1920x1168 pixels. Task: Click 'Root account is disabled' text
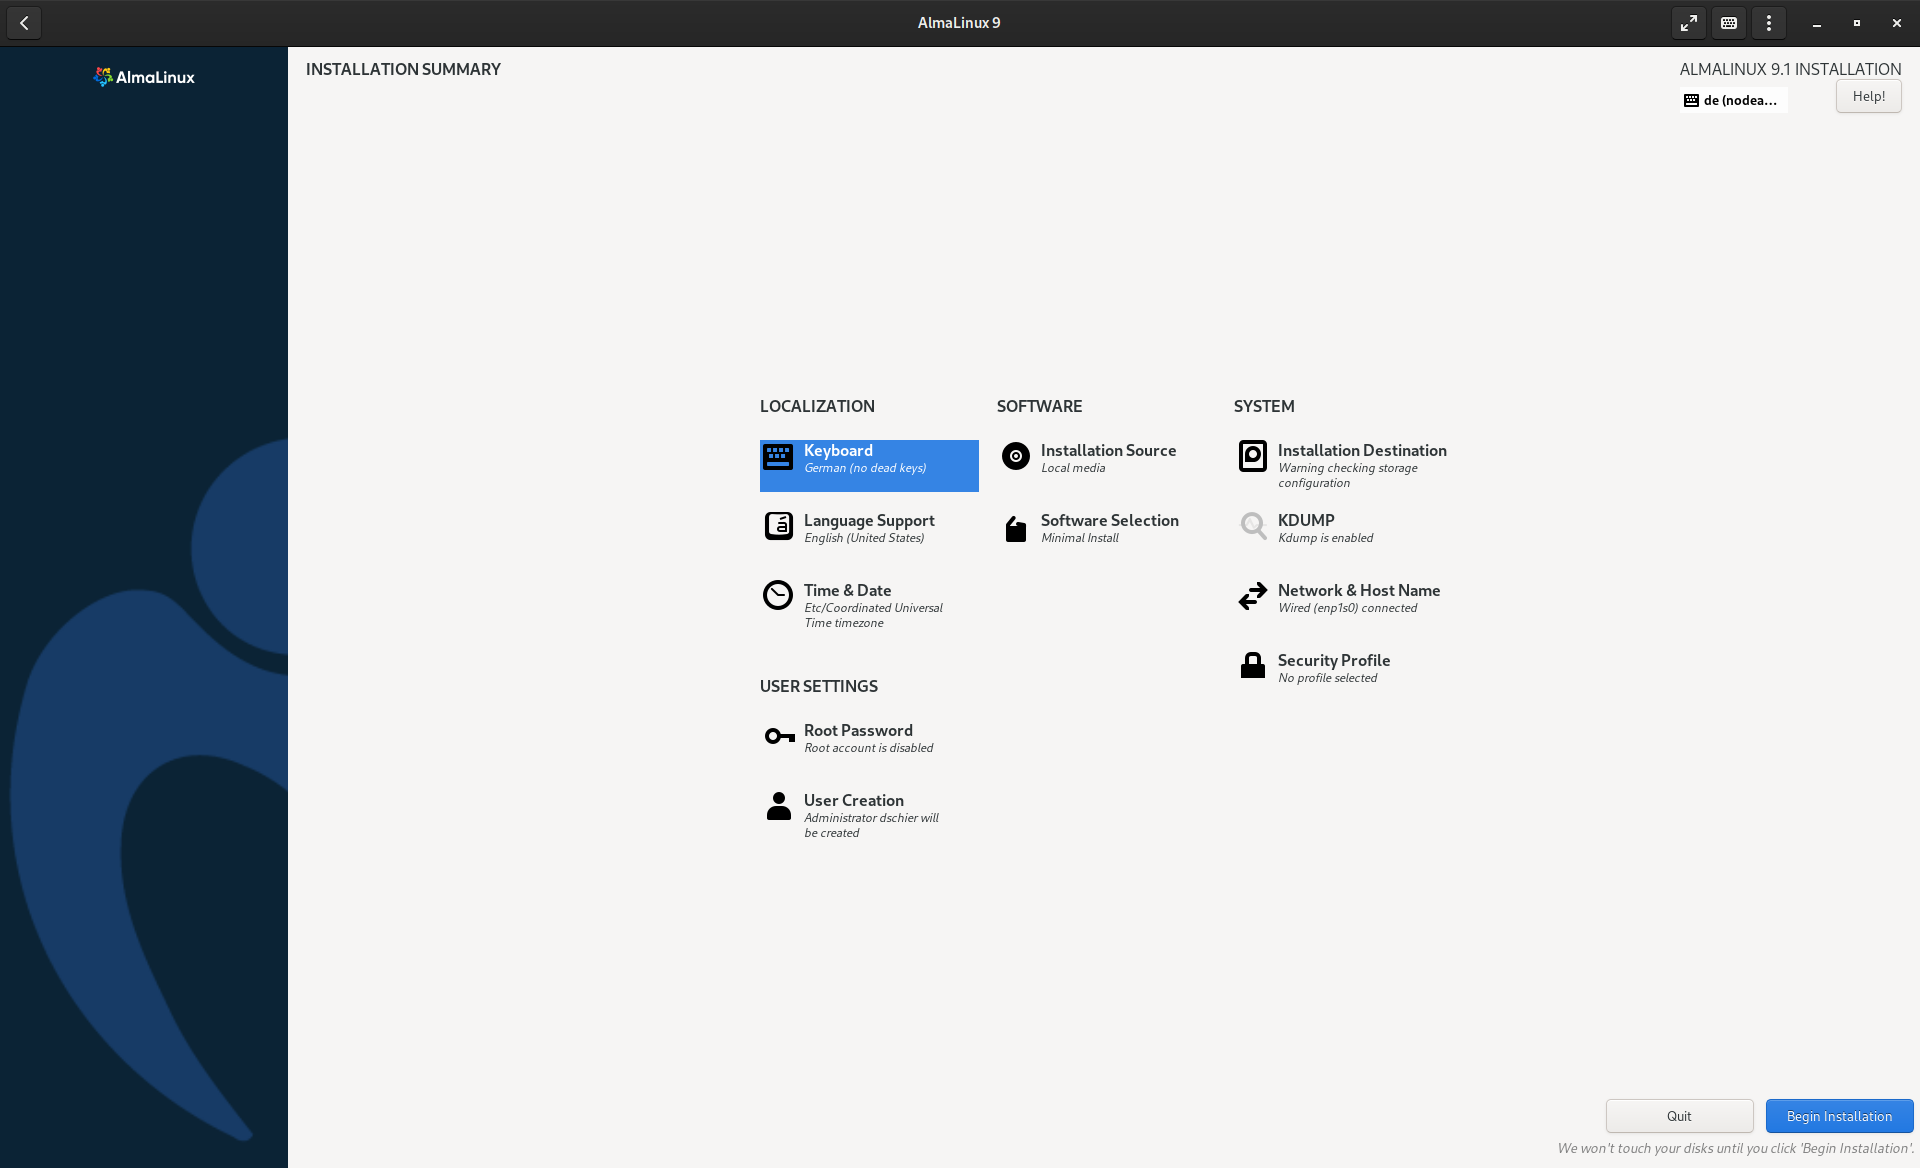click(x=868, y=748)
